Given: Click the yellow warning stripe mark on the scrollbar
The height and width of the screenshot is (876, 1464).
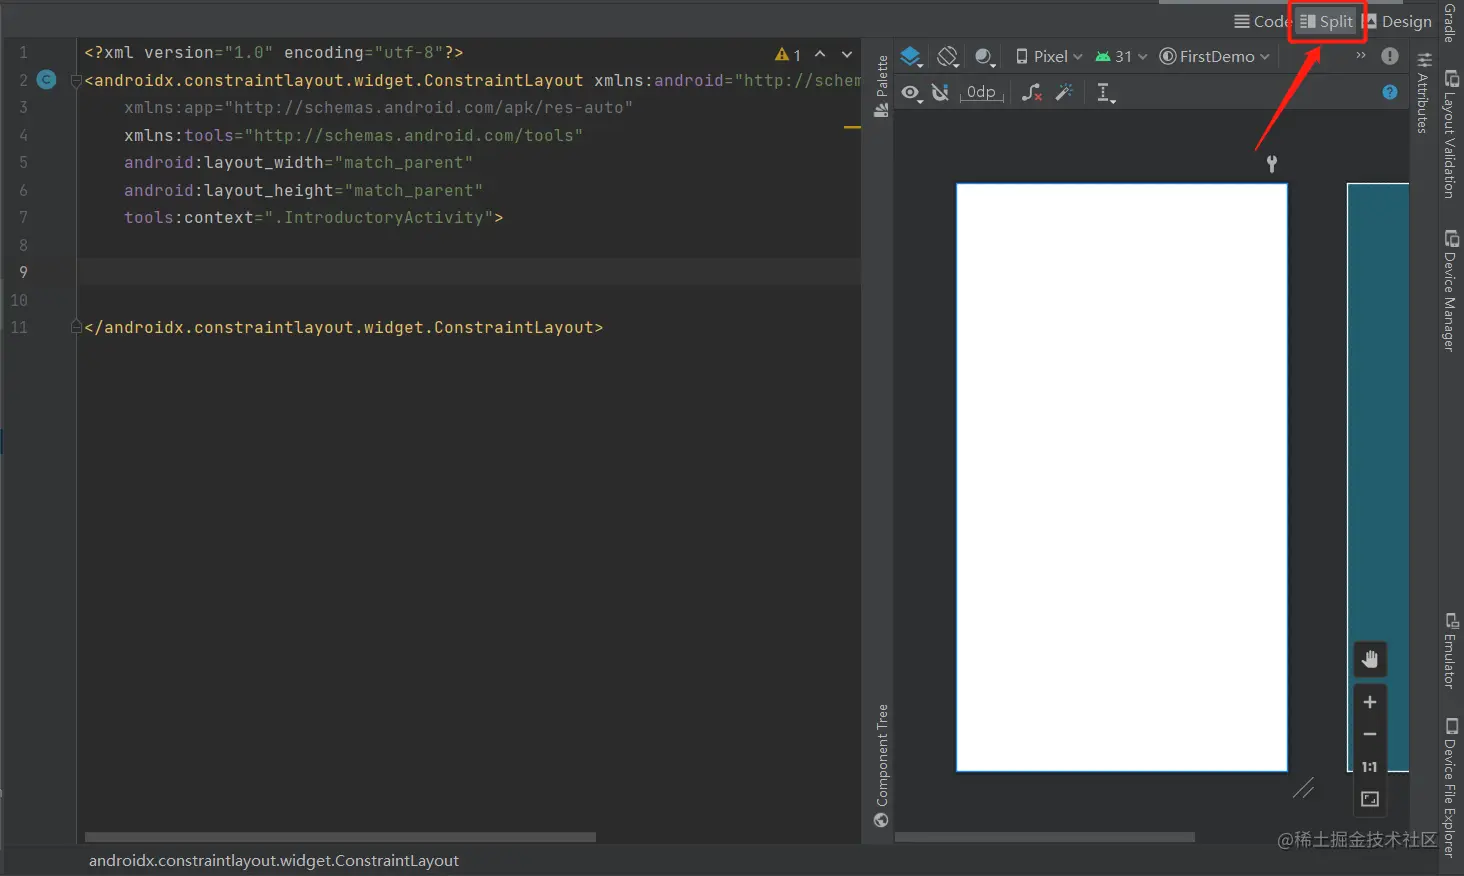Looking at the screenshot, I should click(x=852, y=128).
